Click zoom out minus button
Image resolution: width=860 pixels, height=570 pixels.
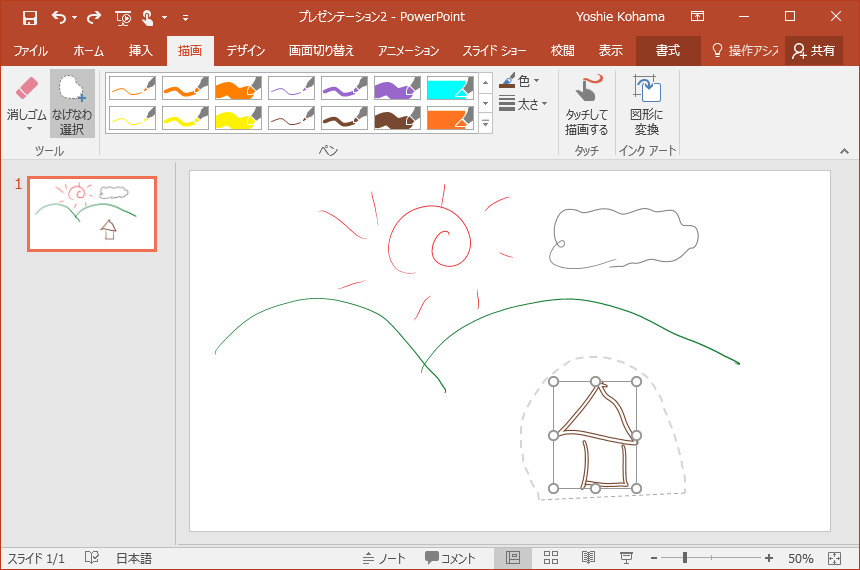654,558
